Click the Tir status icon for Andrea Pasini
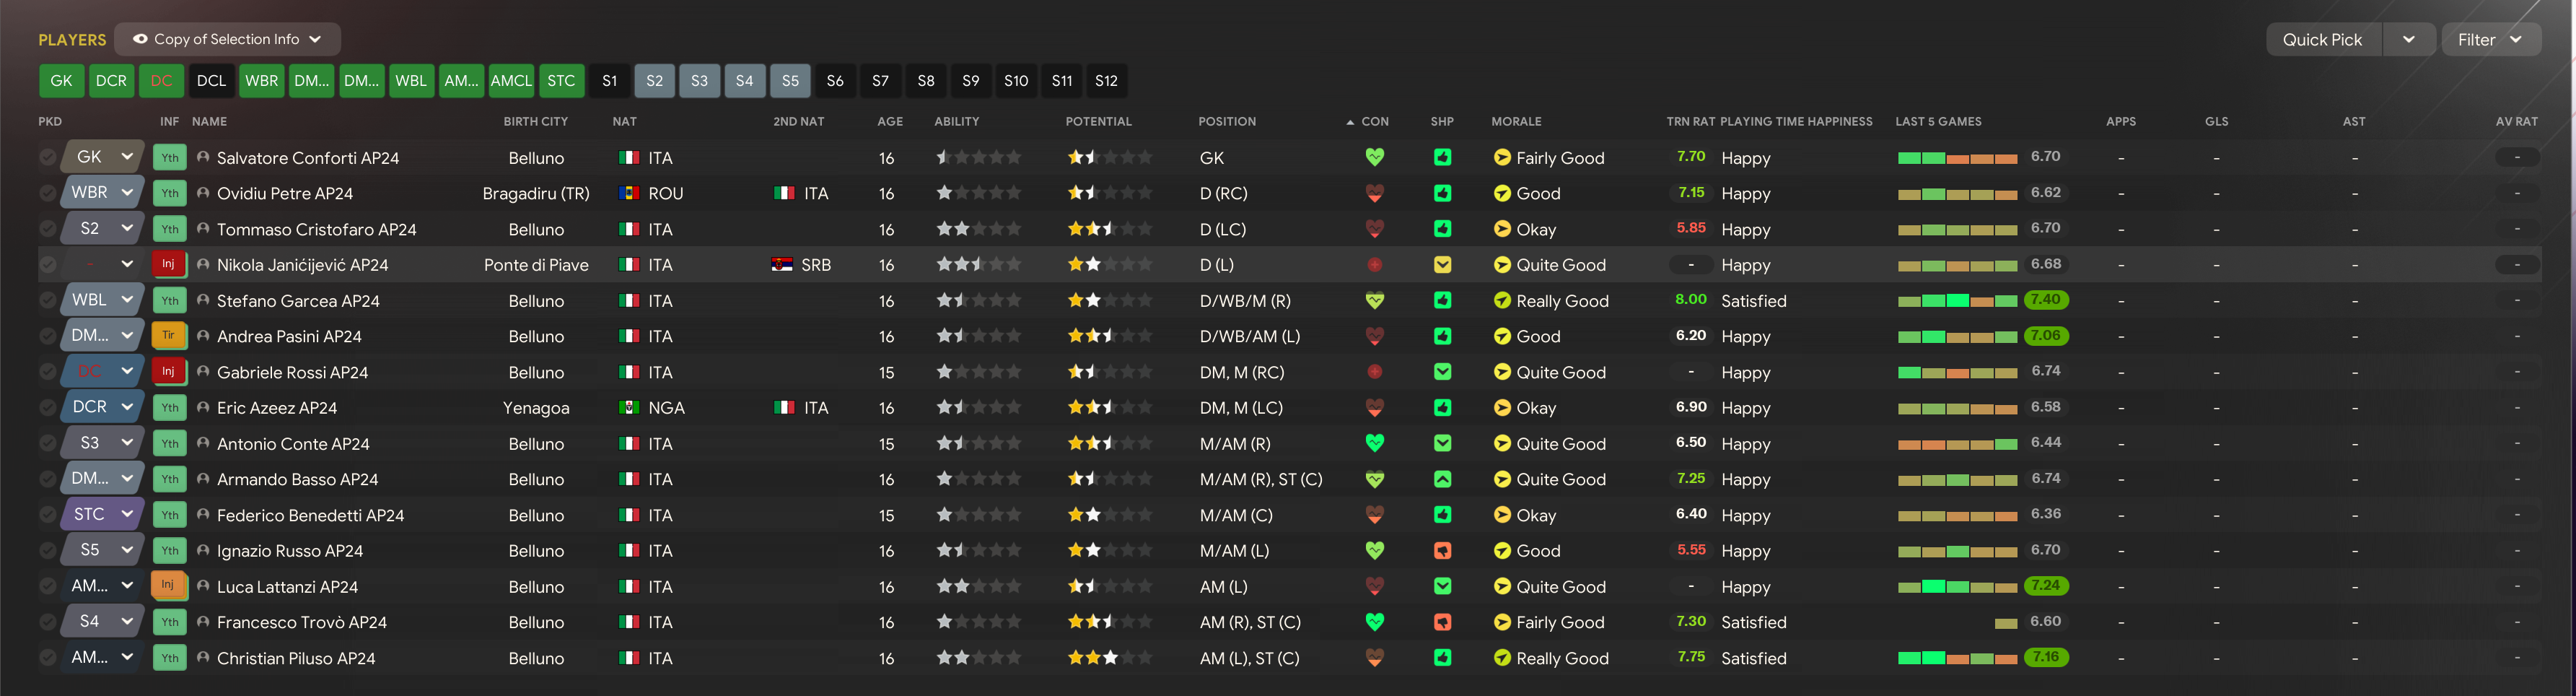Image resolution: width=2576 pixels, height=696 pixels. coord(169,336)
